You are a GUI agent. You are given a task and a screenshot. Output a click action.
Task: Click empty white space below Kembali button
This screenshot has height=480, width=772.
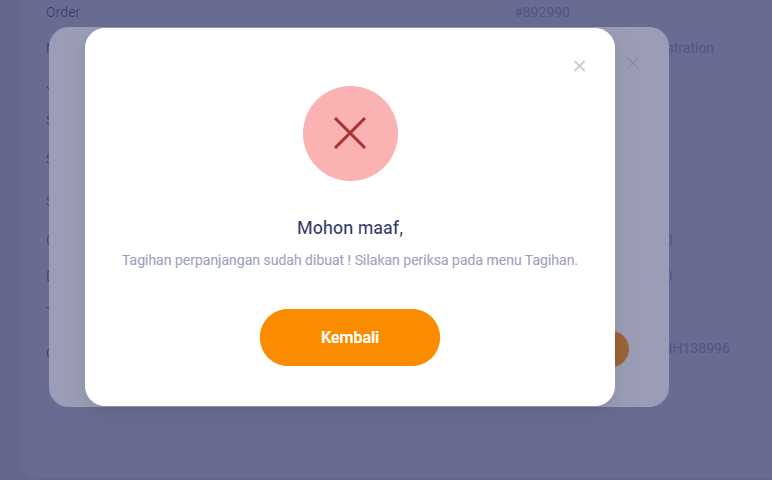click(x=350, y=386)
